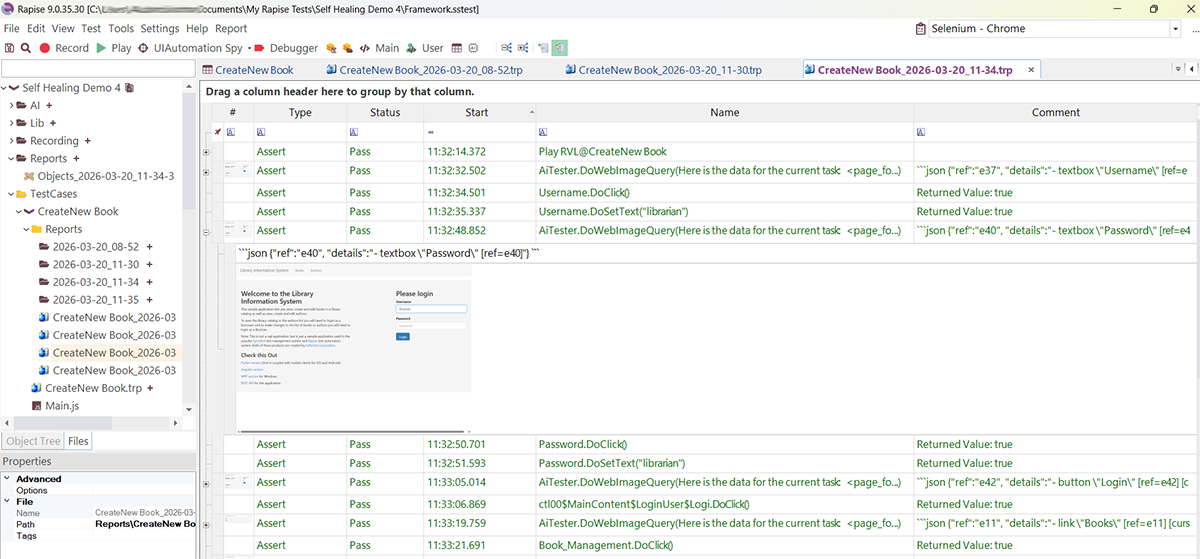The image size is (1200, 559).
Task: Open the UIAutomation Spy tool
Action: (x=190, y=48)
